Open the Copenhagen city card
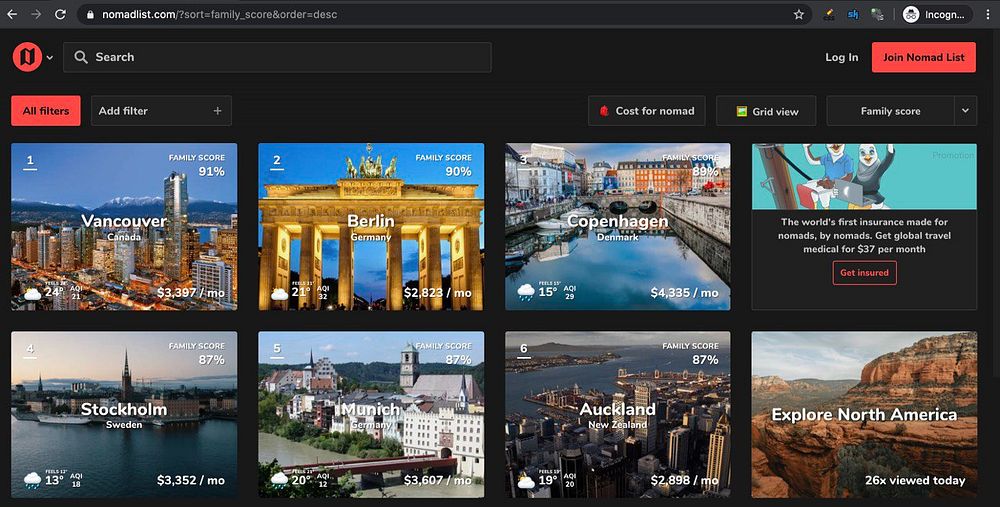 (x=617, y=226)
